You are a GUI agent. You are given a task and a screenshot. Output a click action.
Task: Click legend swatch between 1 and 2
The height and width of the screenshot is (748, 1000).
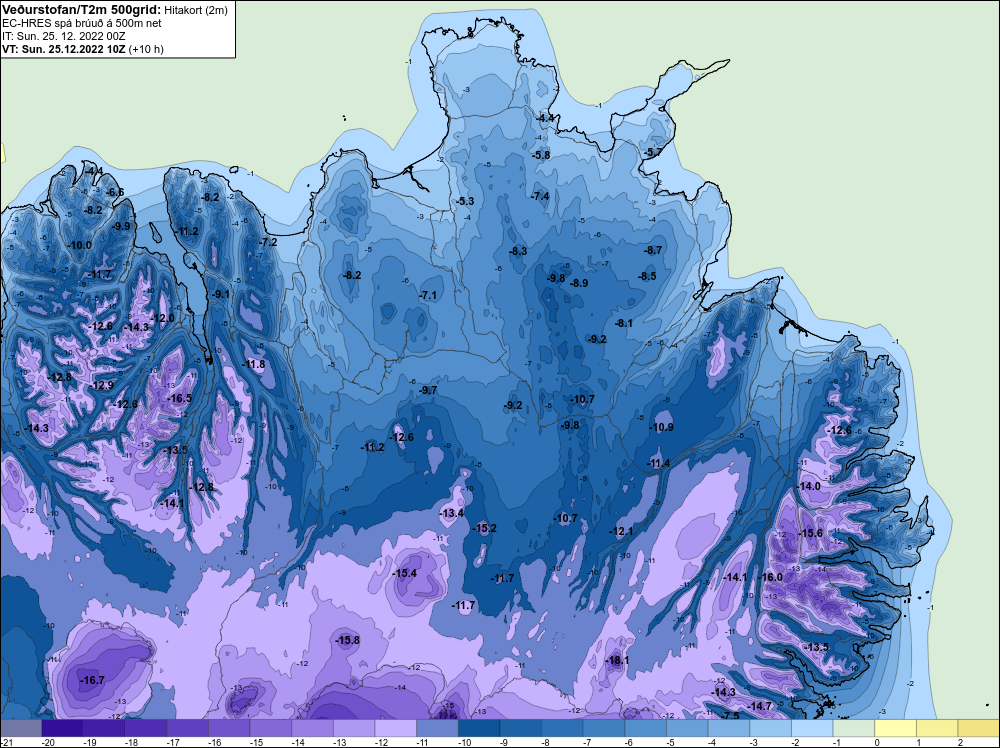(938, 728)
